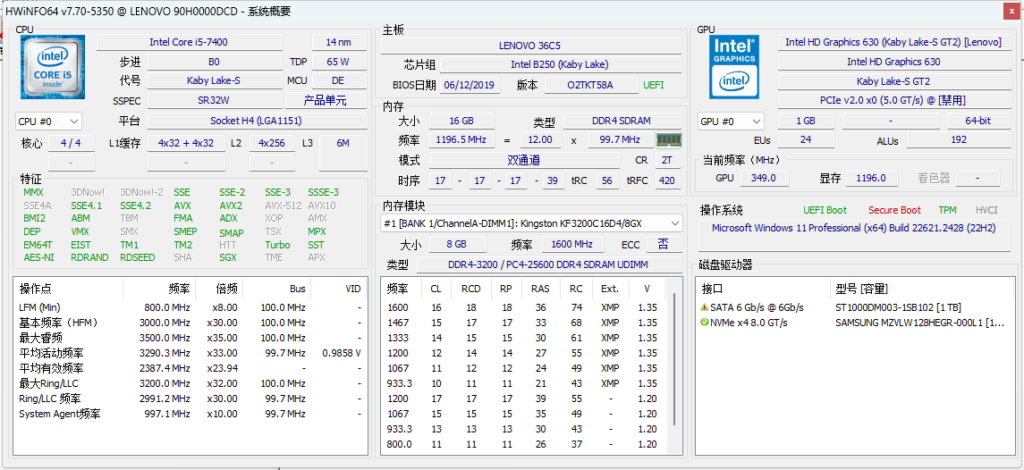Click the 最大睿频 row

coord(190,337)
